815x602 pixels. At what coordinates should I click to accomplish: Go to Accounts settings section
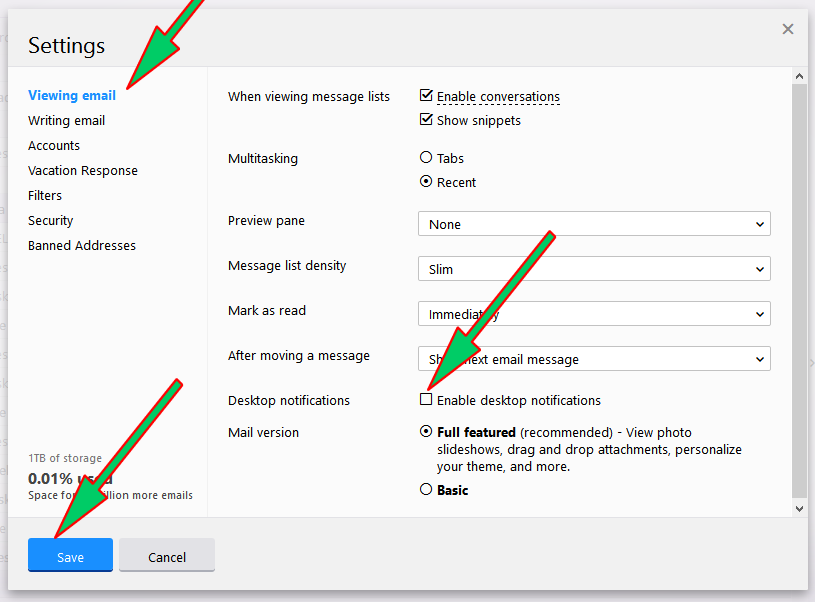[x=54, y=145]
